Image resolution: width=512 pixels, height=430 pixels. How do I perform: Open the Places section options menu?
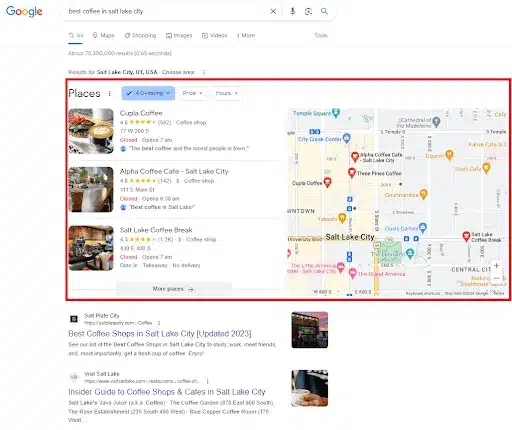[x=110, y=94]
